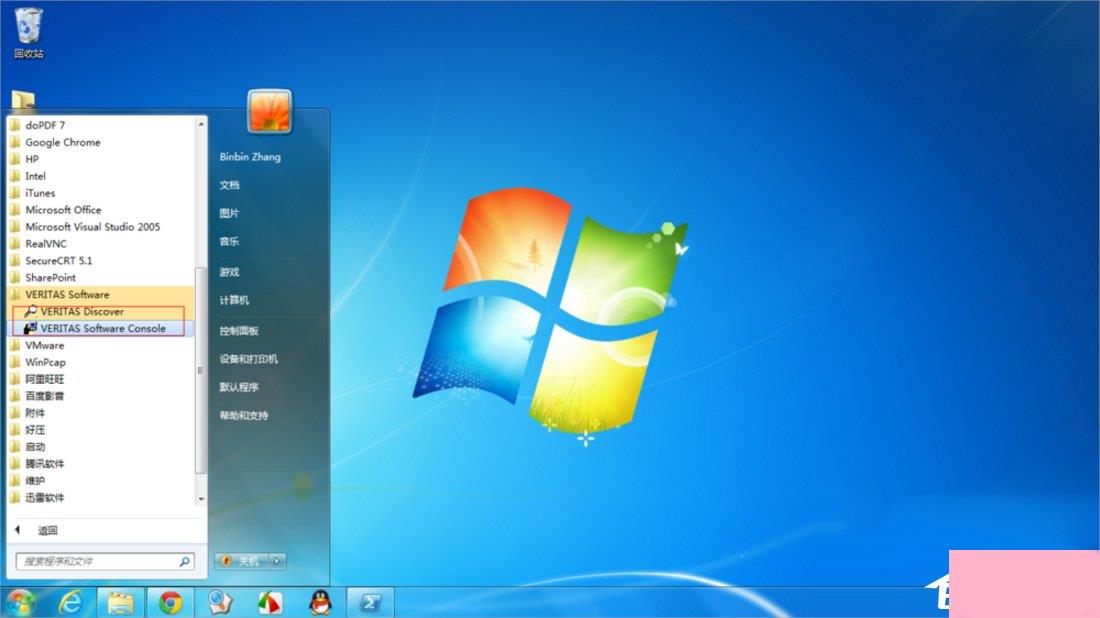Viewport: 1100px width, 618px height.
Task: Click the programs list scroll-down arrow
Action: pos(201,499)
